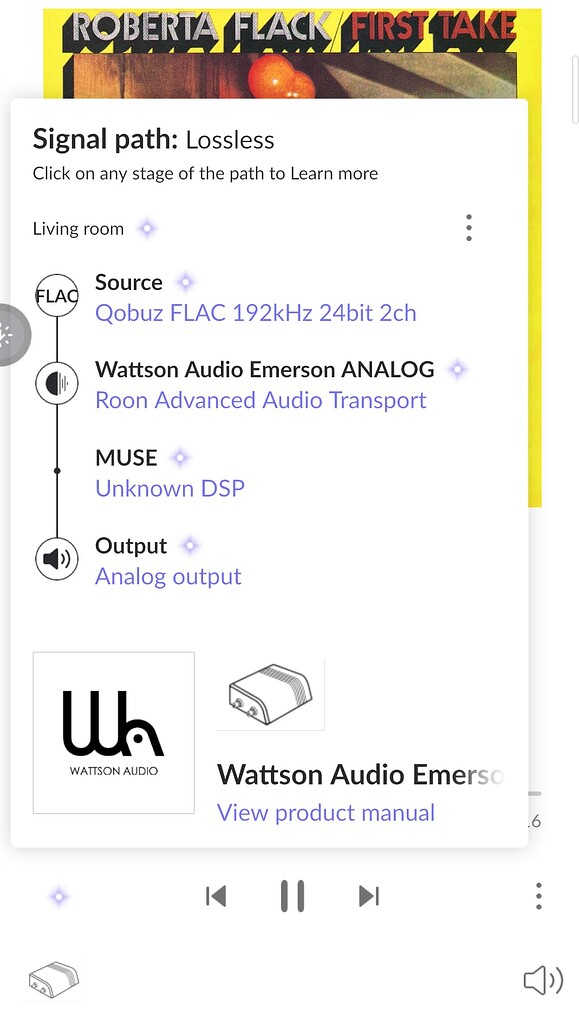The height and width of the screenshot is (1024, 579).
Task: Click the Emerson device drawing near product manual
Action: click(271, 692)
